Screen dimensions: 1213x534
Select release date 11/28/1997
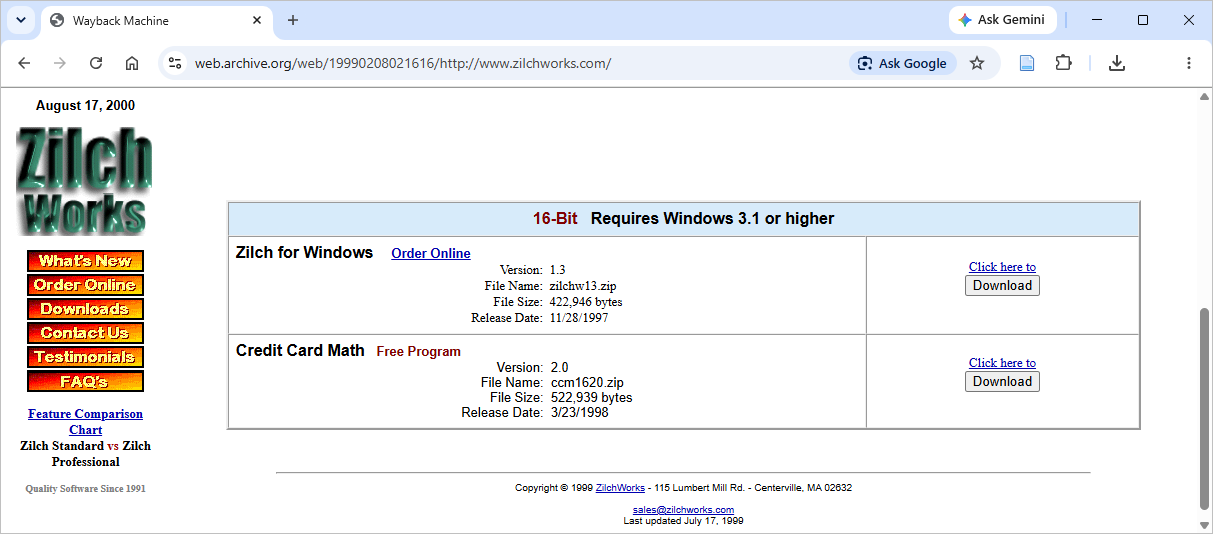[579, 318]
